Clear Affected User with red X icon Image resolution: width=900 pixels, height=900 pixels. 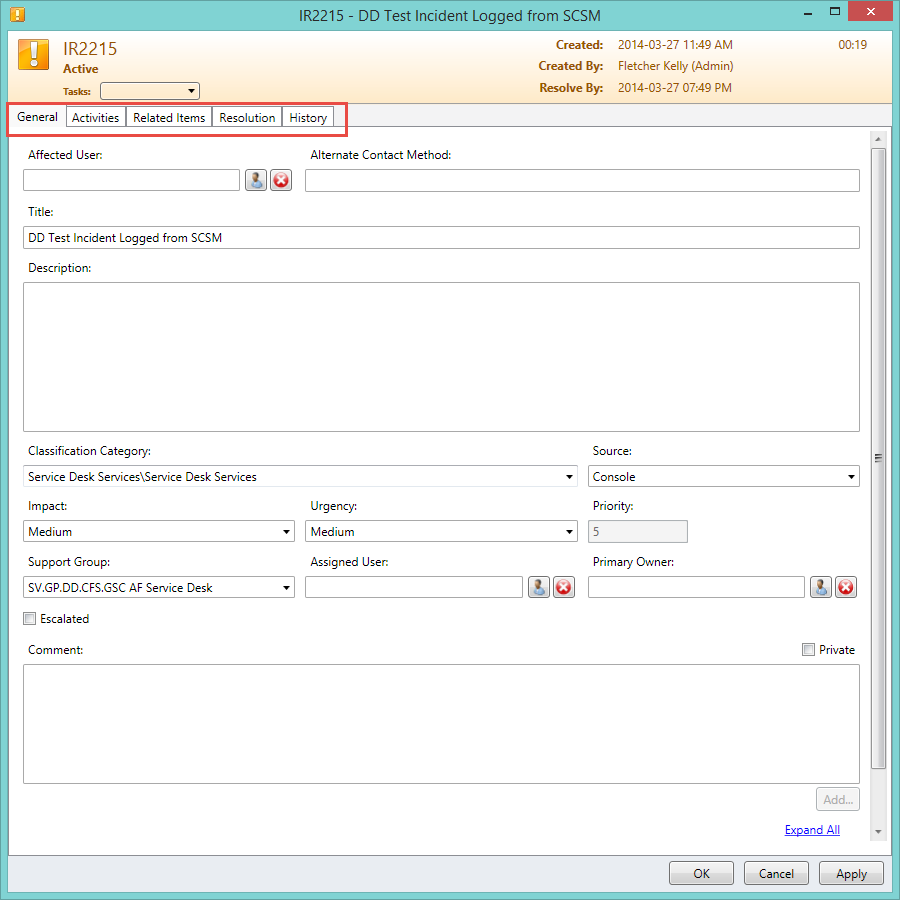[281, 180]
